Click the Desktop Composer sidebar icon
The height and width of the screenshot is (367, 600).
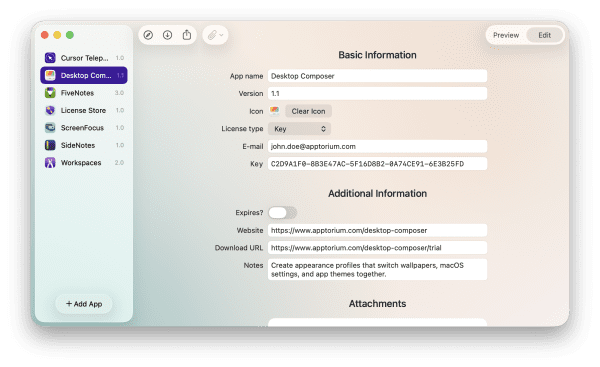click(x=50, y=75)
